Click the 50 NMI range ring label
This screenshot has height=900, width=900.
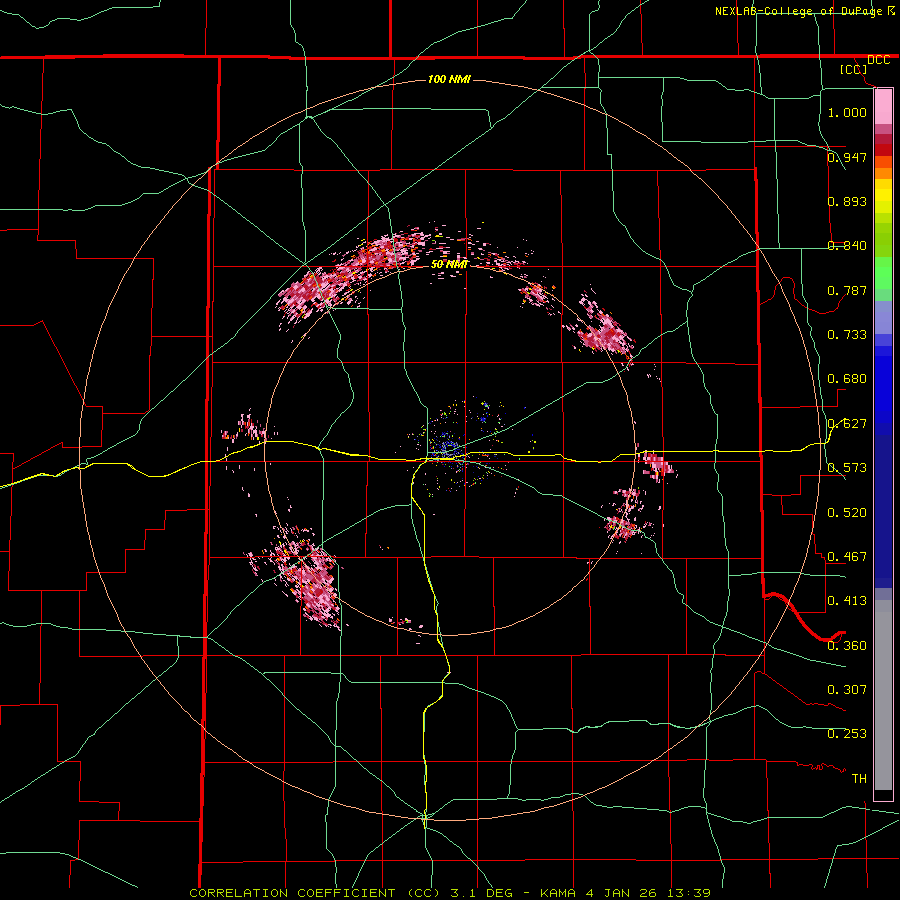click(449, 264)
